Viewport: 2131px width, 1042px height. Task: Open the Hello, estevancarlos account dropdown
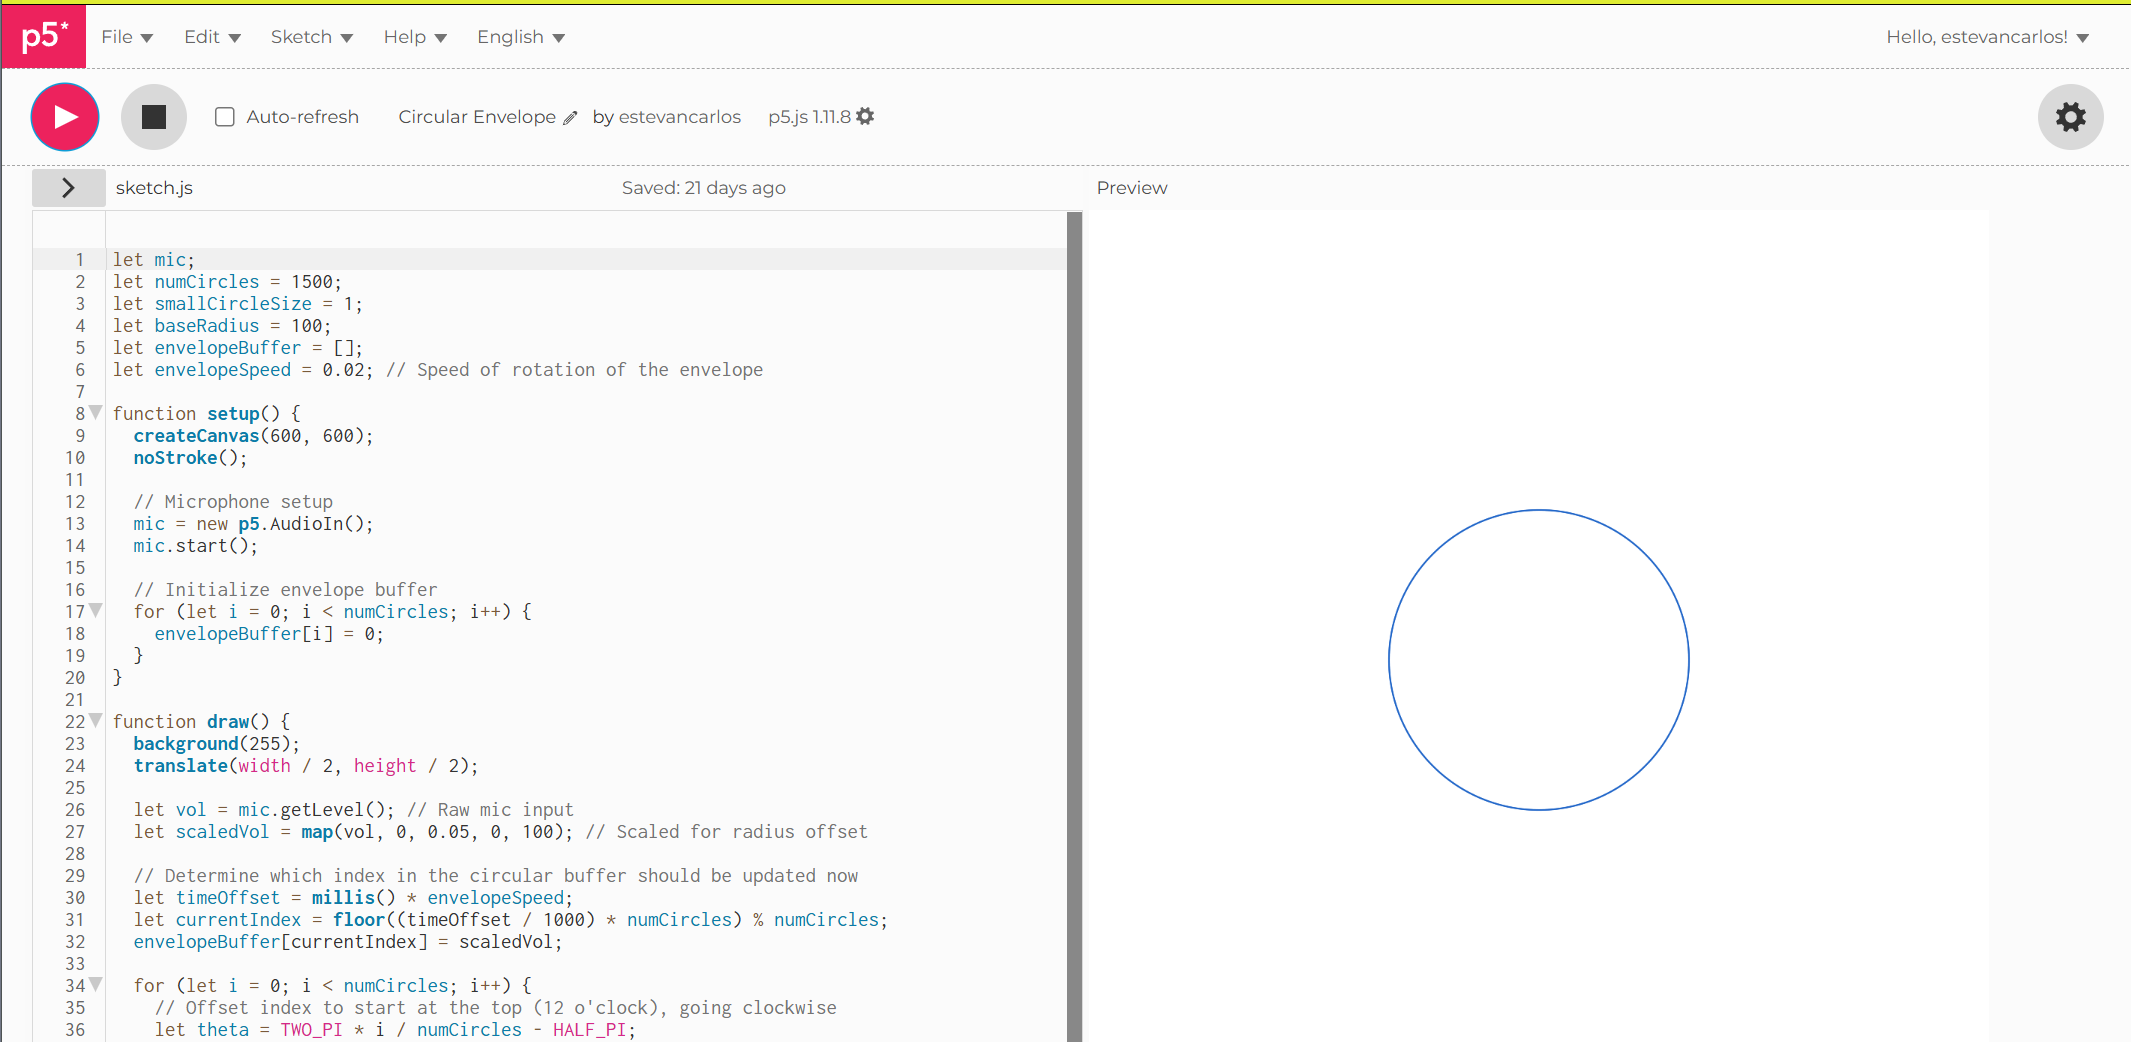pyautogui.click(x=1987, y=37)
